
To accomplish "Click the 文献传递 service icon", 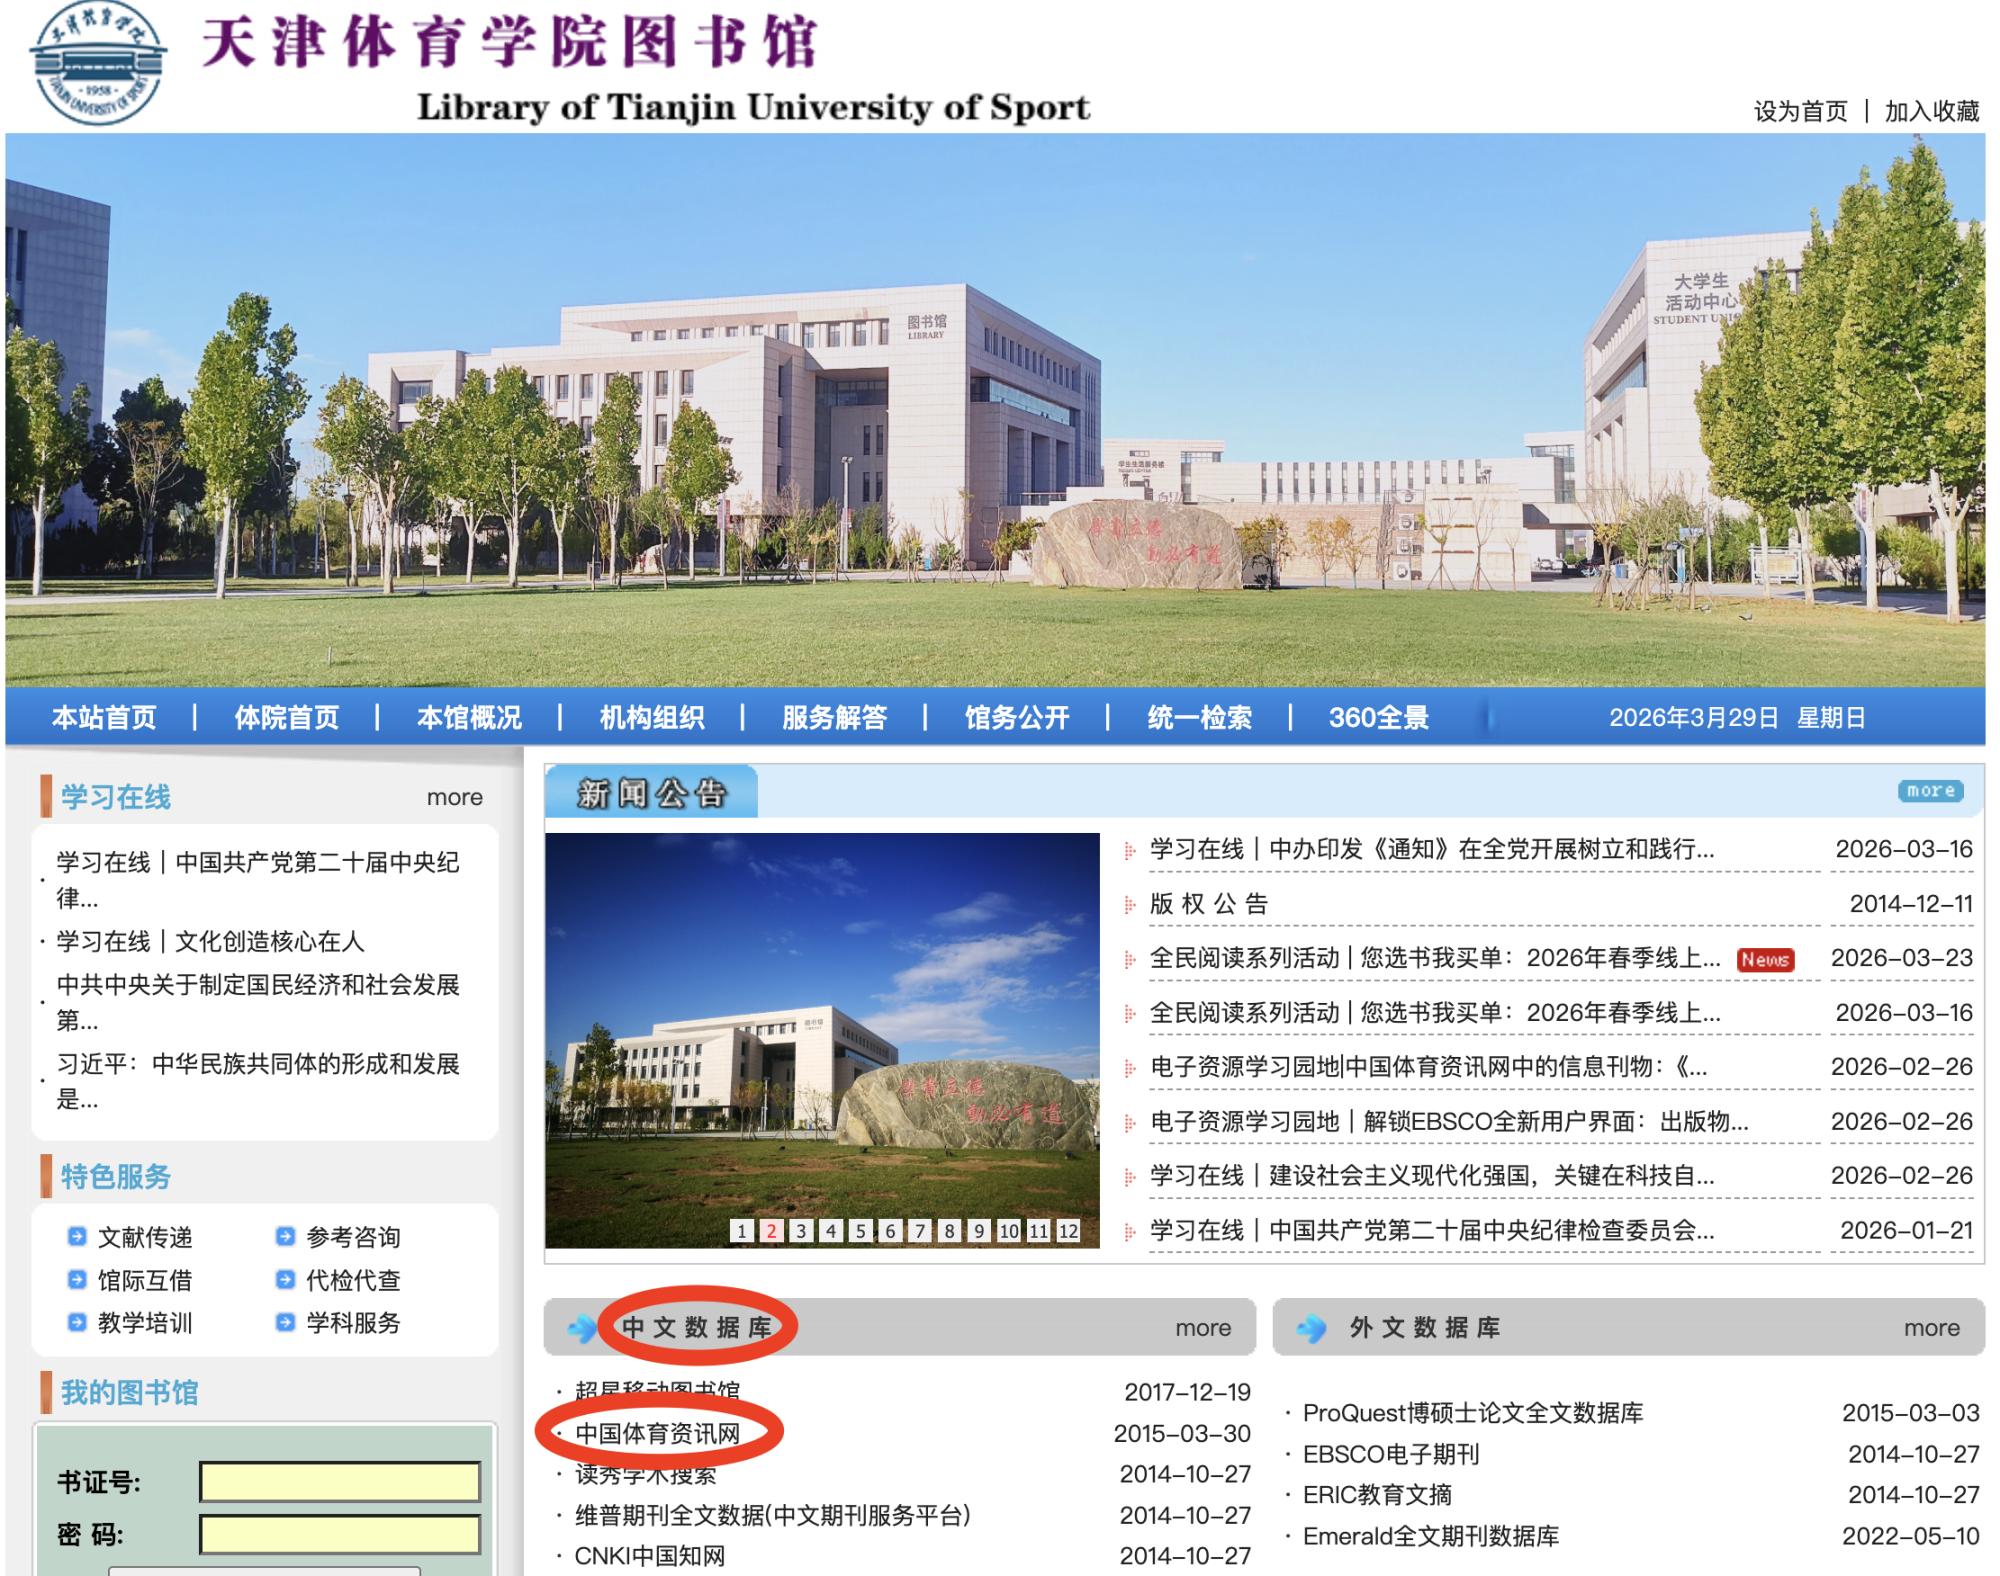I will [77, 1237].
